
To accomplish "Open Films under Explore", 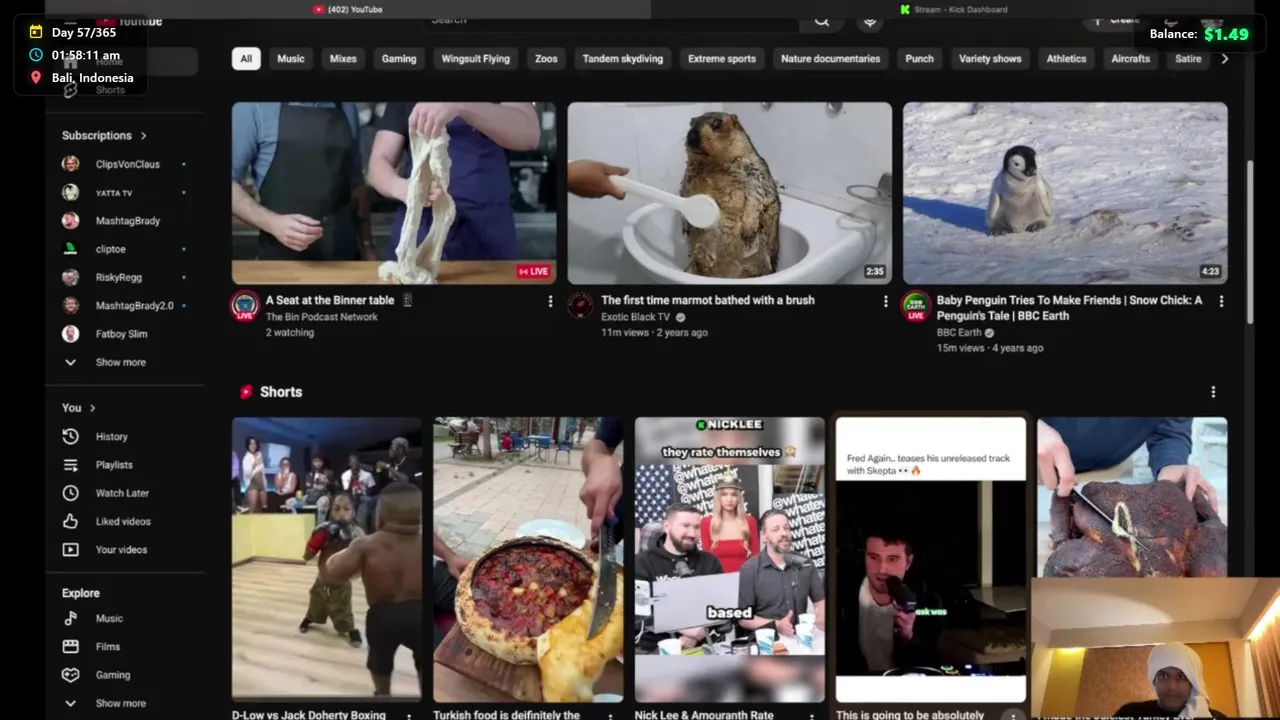I will [108, 647].
